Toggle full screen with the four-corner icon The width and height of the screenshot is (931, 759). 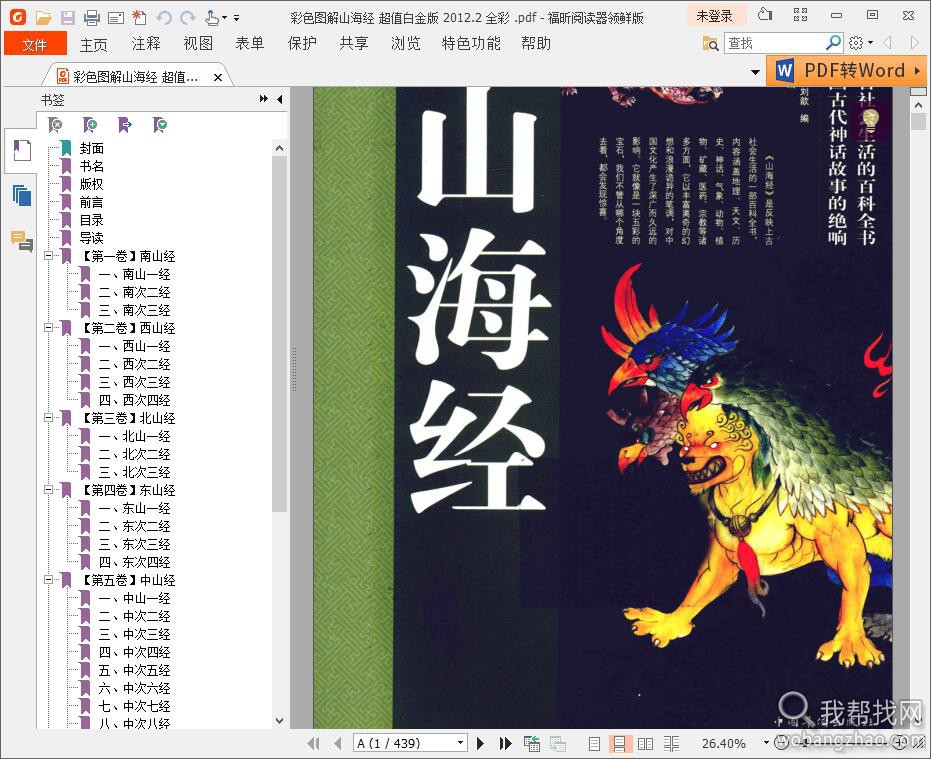800,15
